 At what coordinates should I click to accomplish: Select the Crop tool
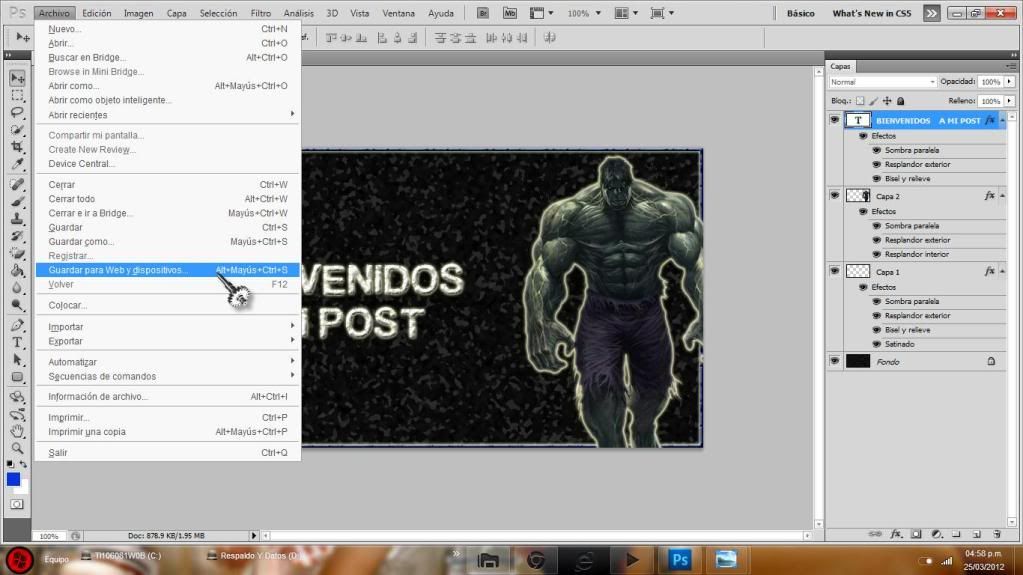pos(17,146)
